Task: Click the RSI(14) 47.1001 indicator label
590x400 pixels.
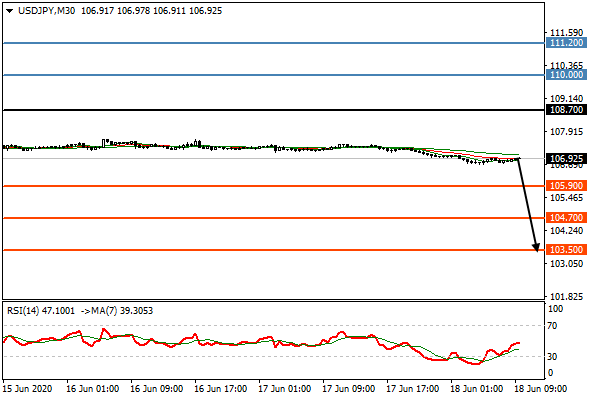Action: [41, 311]
